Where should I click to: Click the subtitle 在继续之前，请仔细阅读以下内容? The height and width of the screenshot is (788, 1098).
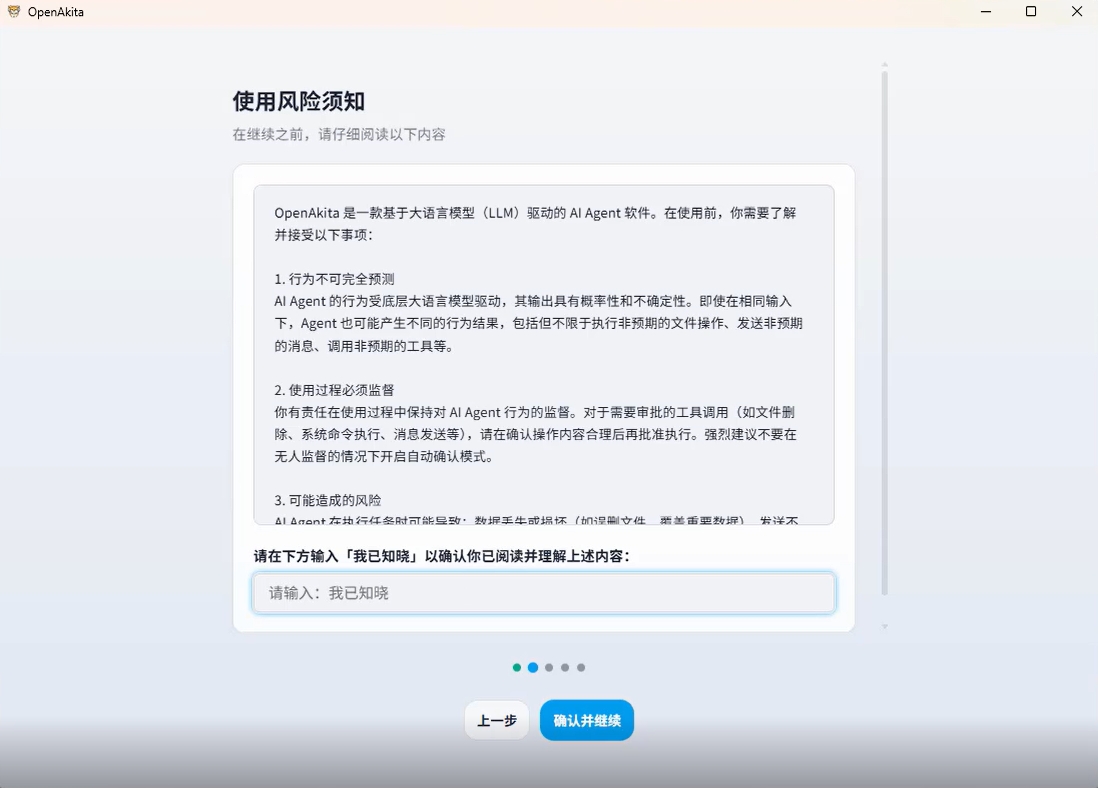(x=339, y=134)
